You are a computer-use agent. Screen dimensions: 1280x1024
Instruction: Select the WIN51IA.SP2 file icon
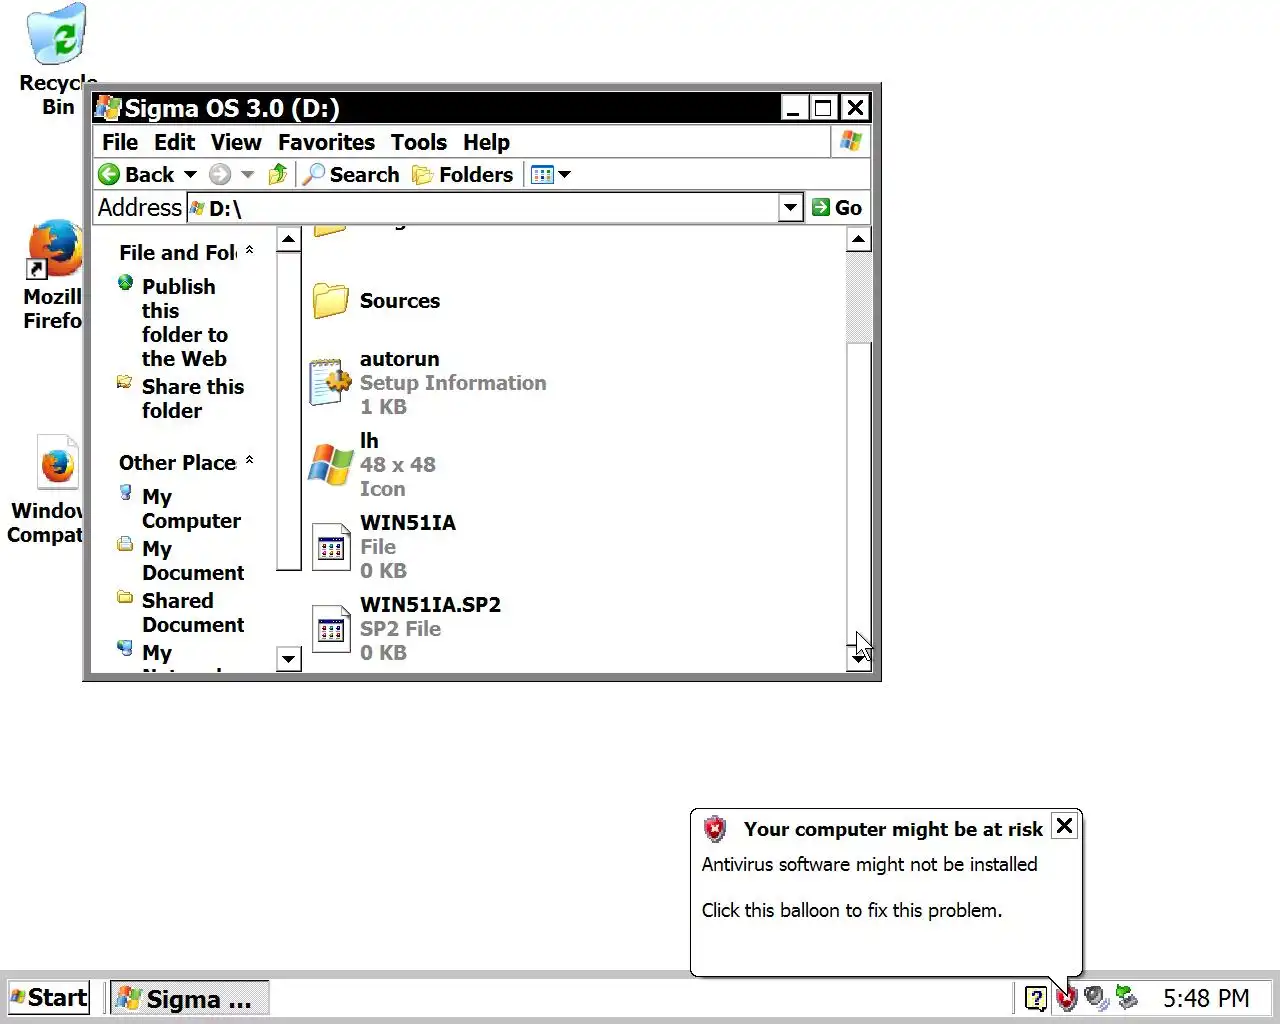(x=331, y=628)
